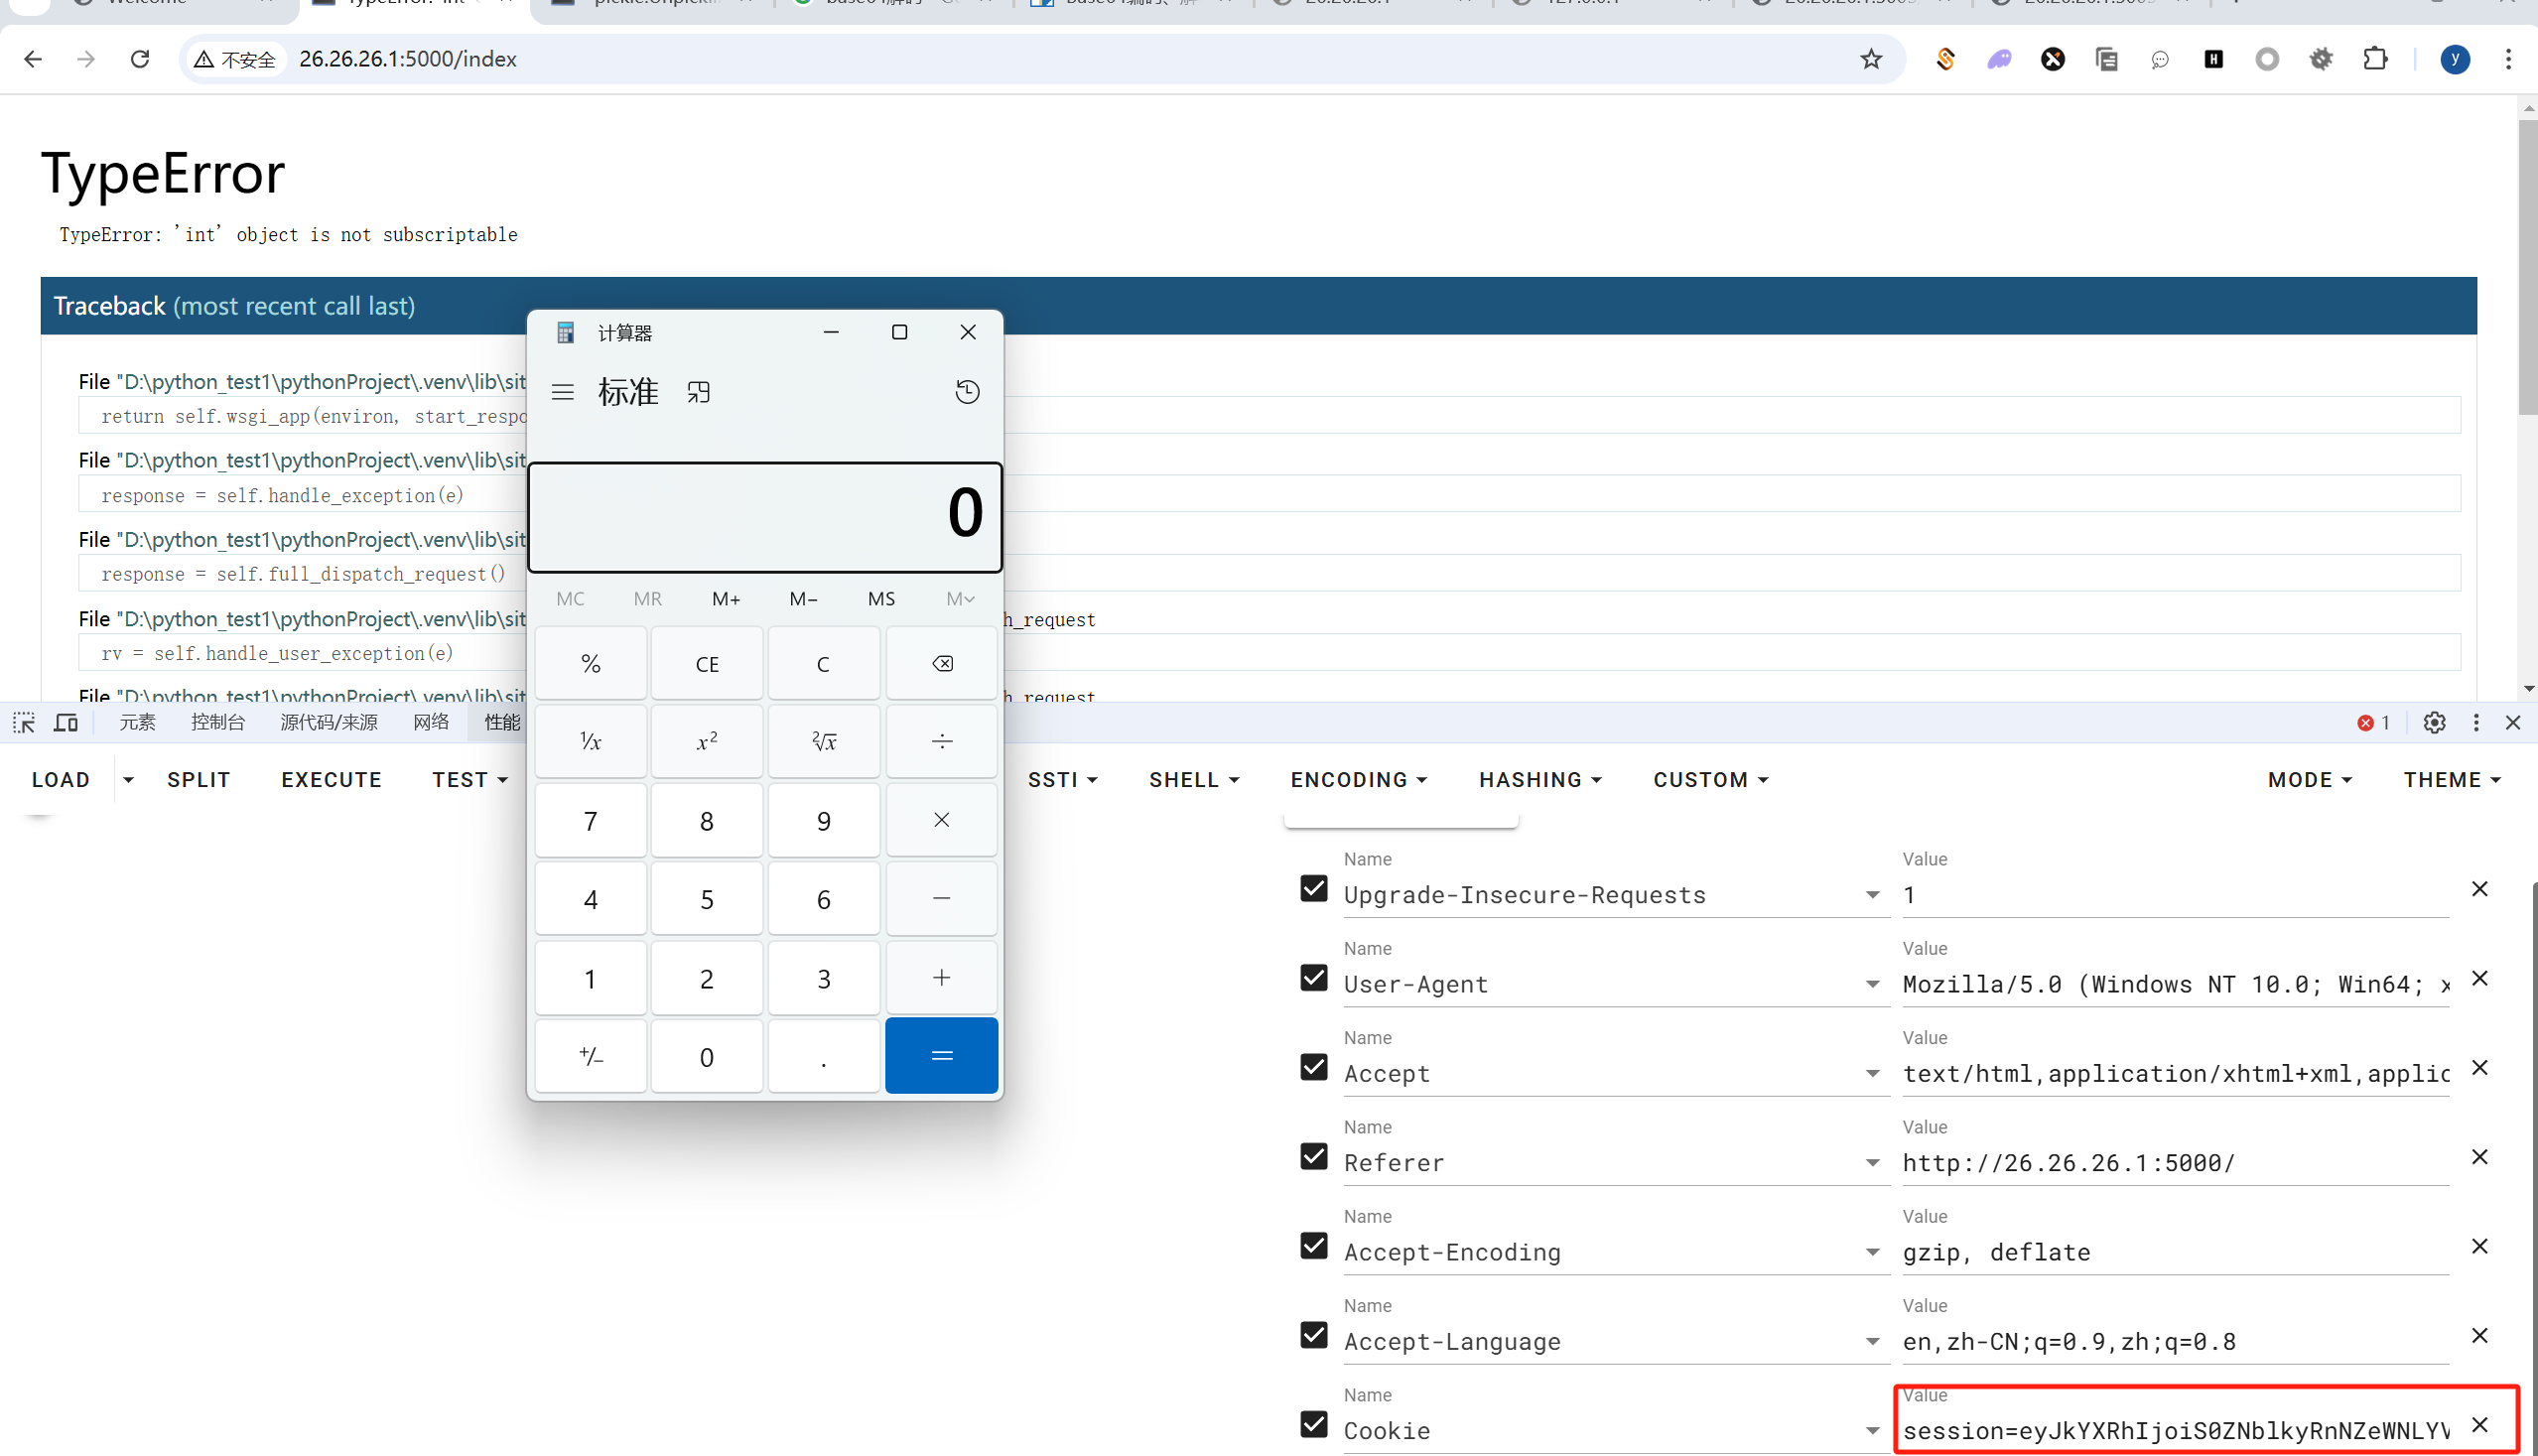The image size is (2538, 1456).
Task: Expand the ENCODING dropdown menu
Action: (1358, 779)
